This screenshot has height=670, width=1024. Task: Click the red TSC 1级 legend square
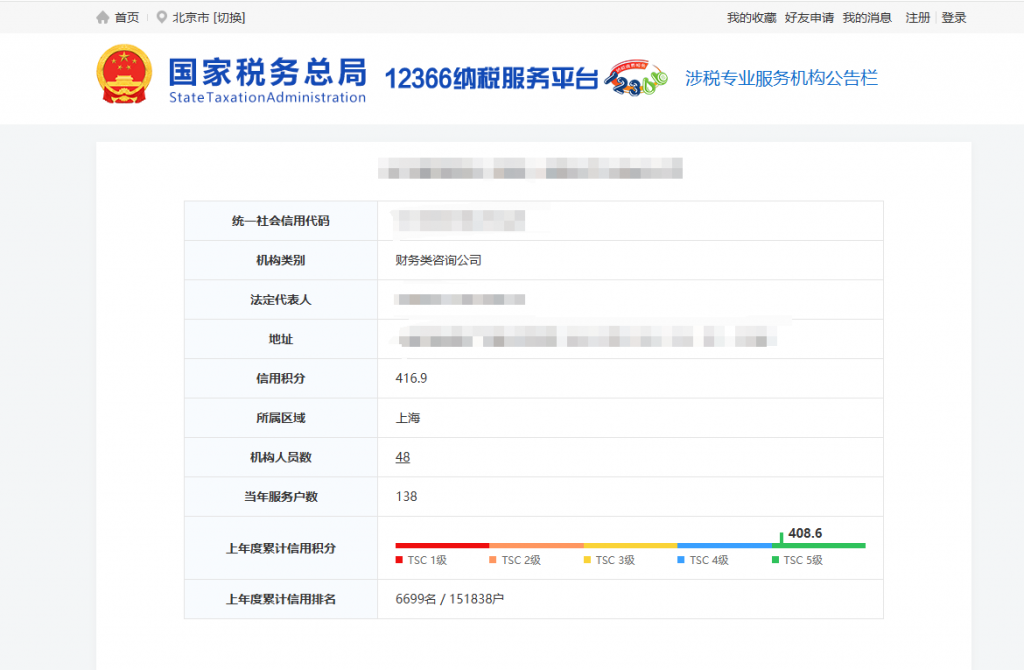click(x=399, y=560)
